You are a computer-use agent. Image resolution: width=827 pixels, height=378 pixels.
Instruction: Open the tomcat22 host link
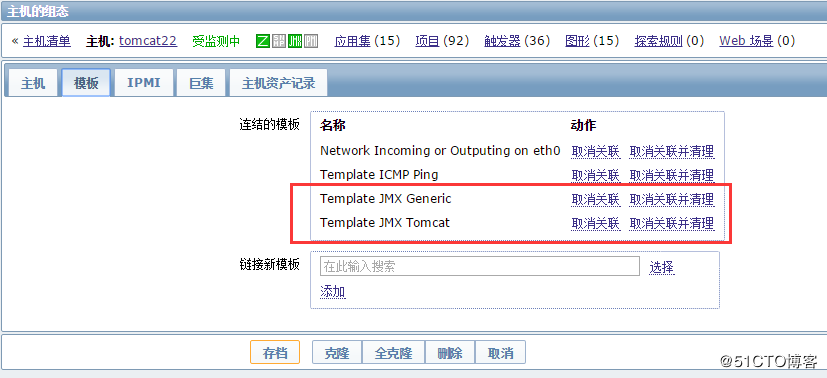pos(148,41)
